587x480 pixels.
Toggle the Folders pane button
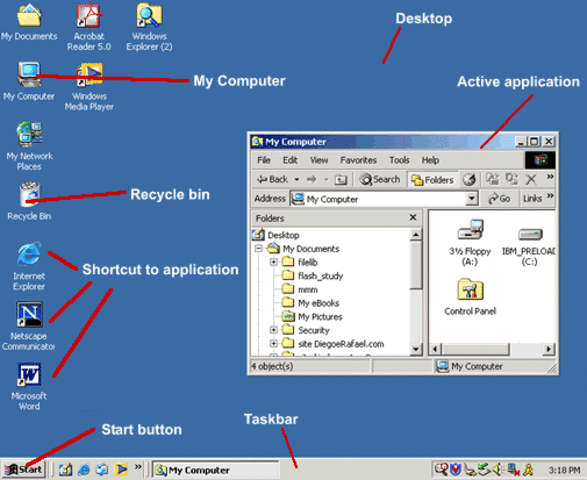(432, 180)
